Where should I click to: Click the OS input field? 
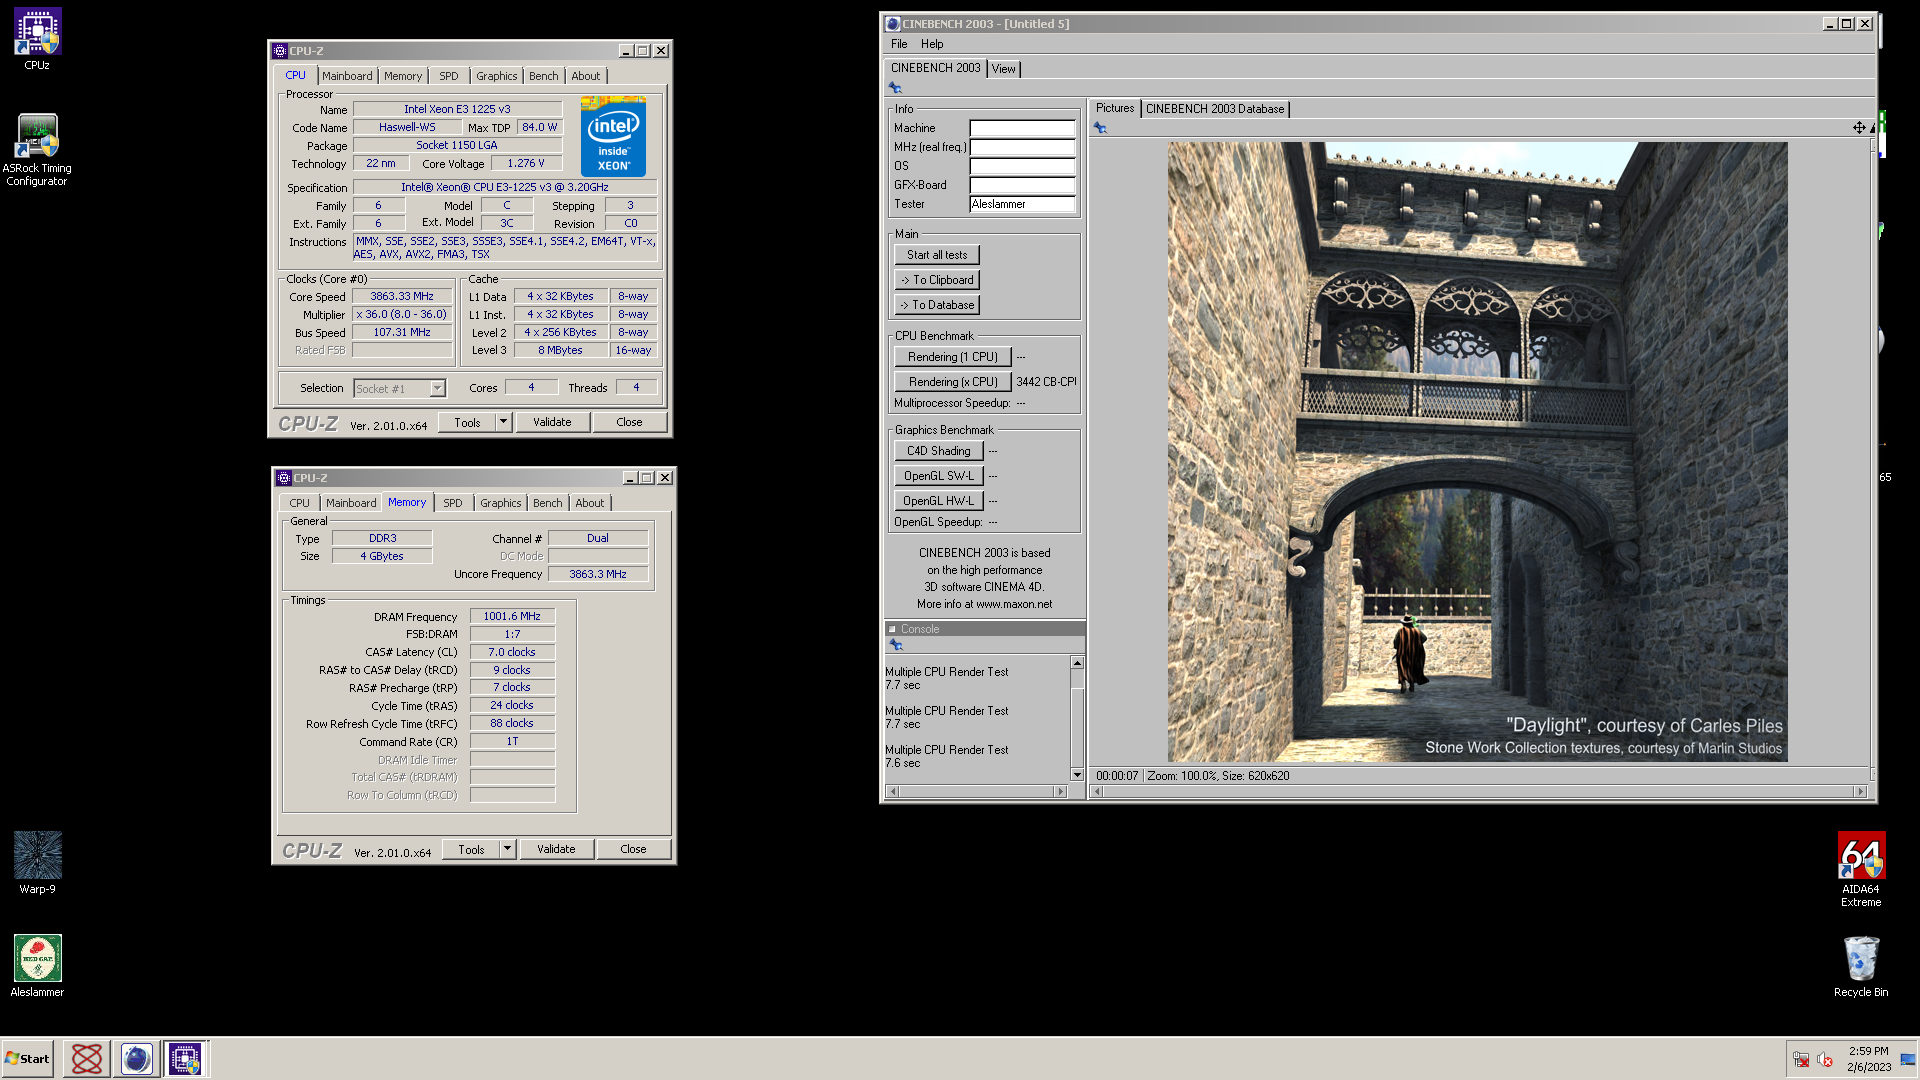coord(1022,166)
